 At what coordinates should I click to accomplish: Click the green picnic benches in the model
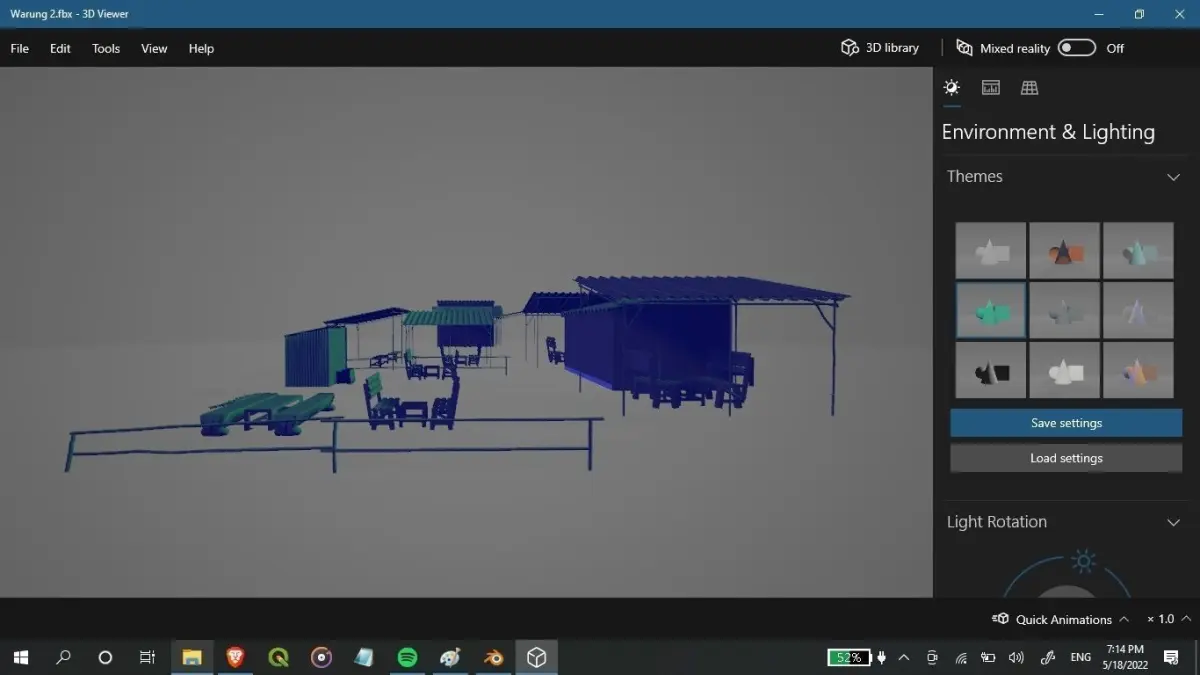(267, 413)
